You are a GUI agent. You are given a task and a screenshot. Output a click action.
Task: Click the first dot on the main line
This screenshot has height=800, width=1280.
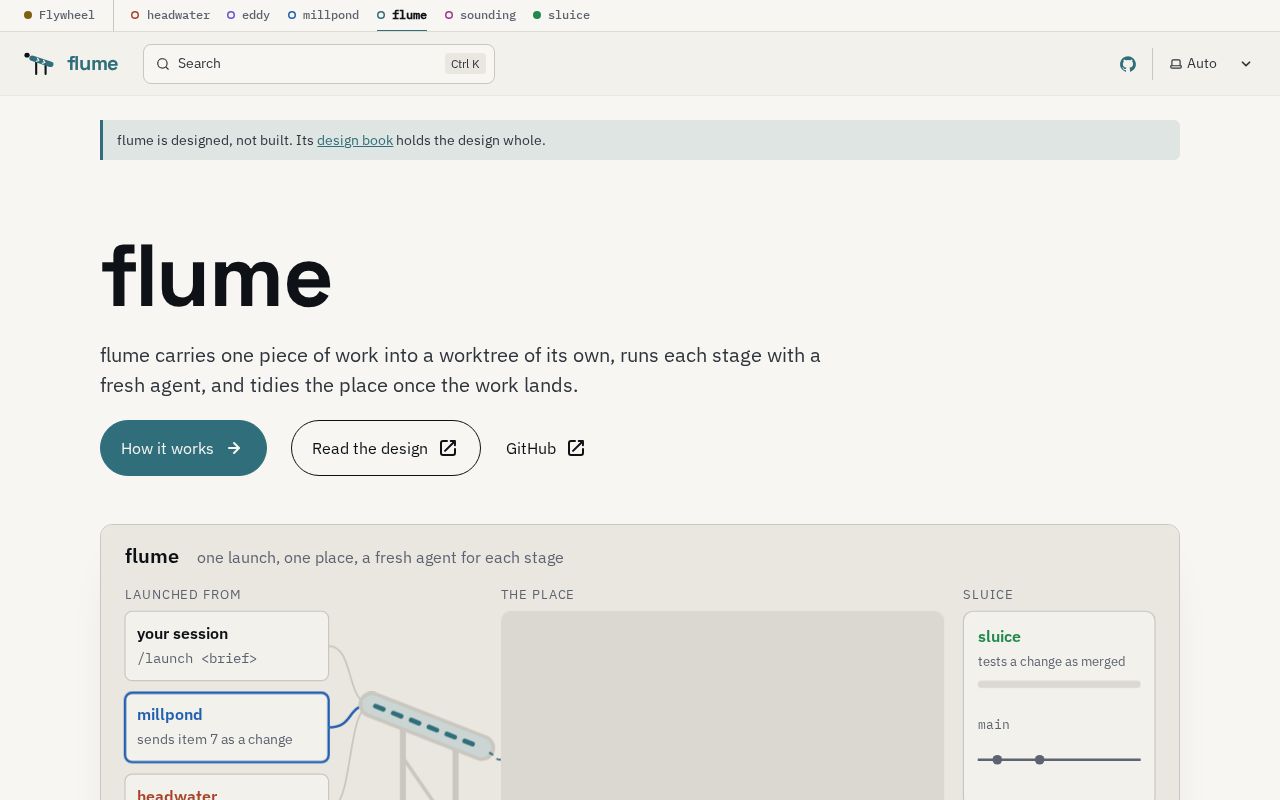[997, 760]
